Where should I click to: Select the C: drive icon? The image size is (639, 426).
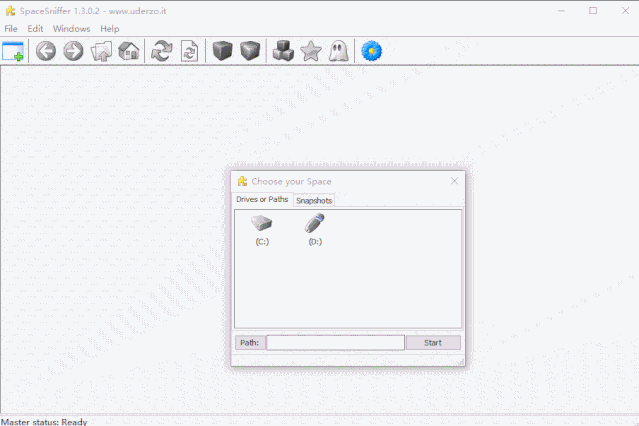pyautogui.click(x=262, y=230)
